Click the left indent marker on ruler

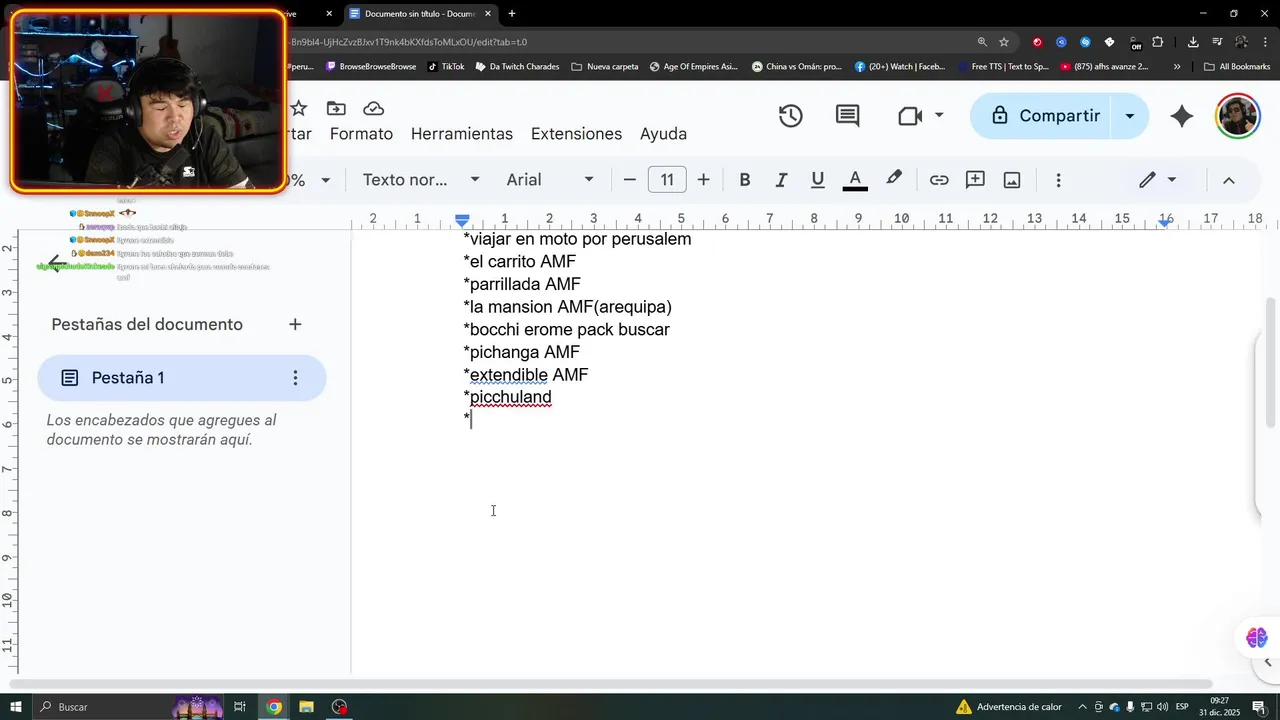462,220
